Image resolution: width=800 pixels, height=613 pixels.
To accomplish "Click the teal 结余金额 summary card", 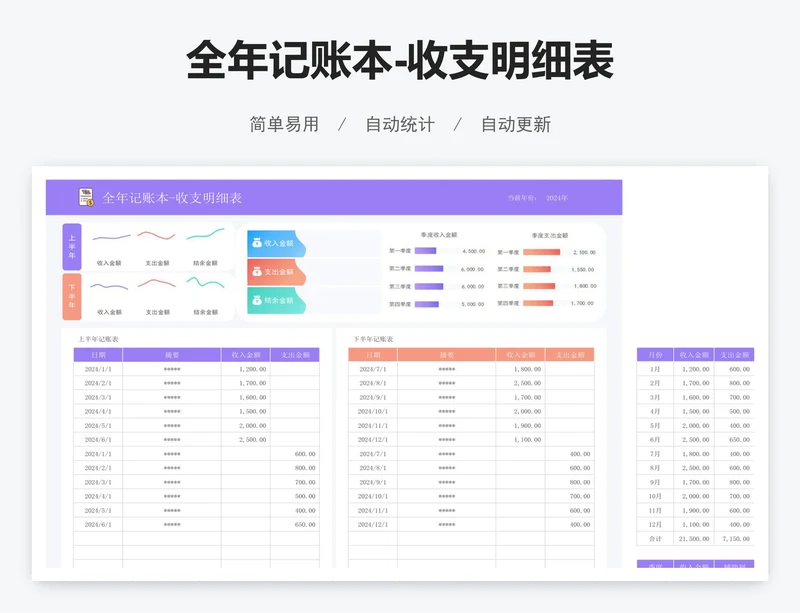I will coord(277,301).
